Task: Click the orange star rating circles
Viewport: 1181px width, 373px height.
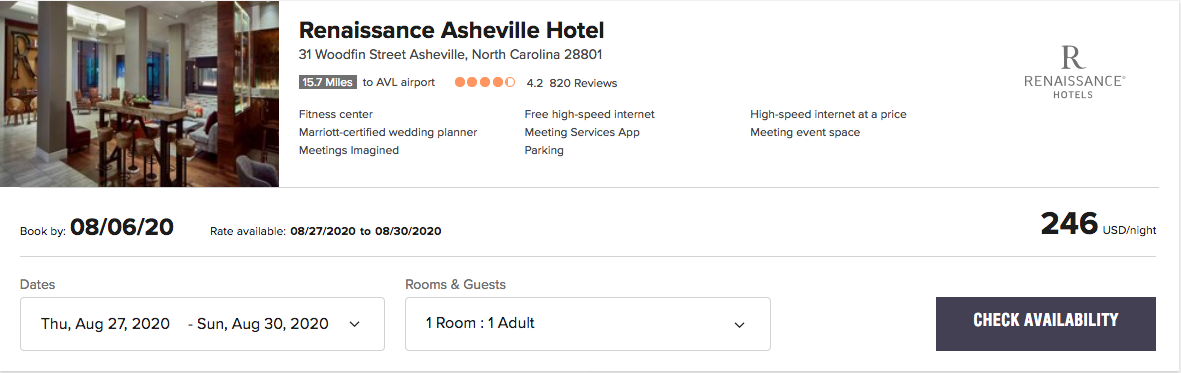Action: (x=485, y=82)
